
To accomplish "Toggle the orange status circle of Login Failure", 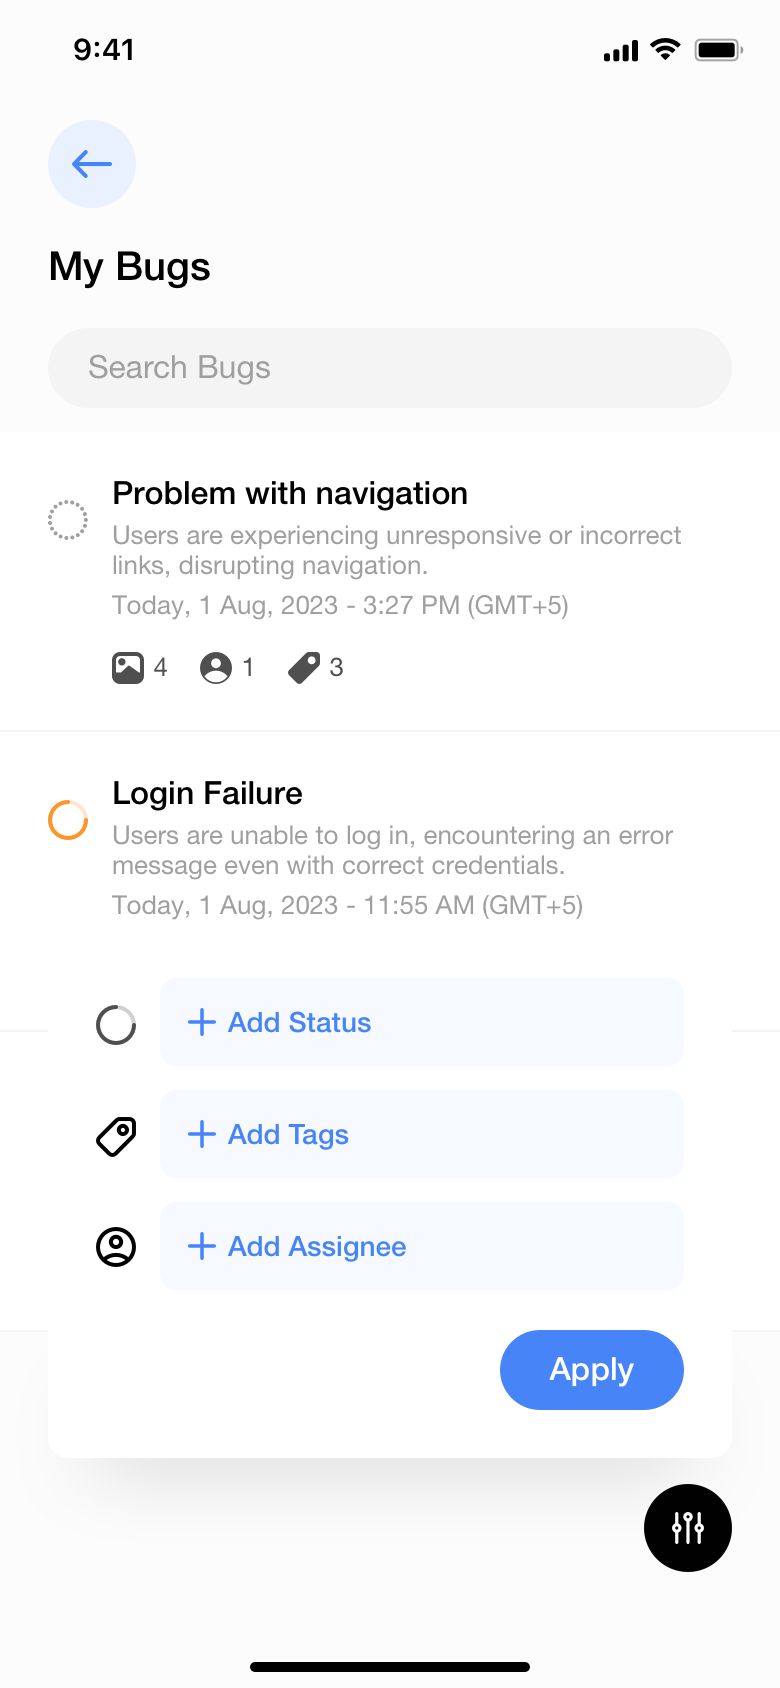I will pyautogui.click(x=68, y=820).
